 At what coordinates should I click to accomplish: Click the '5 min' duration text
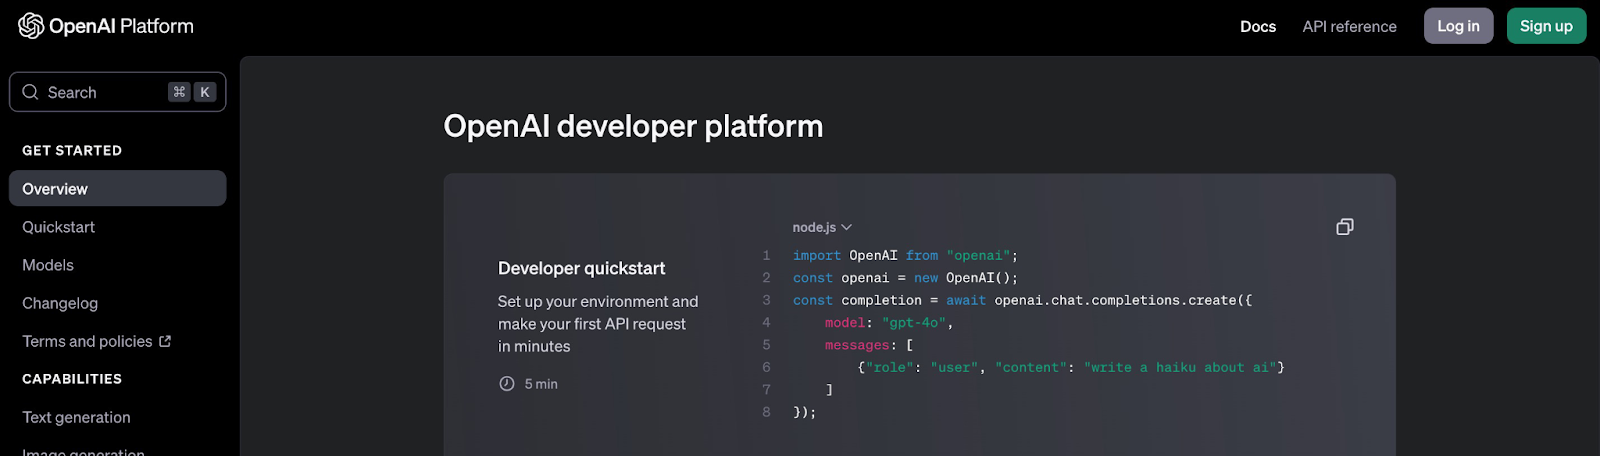tap(541, 384)
